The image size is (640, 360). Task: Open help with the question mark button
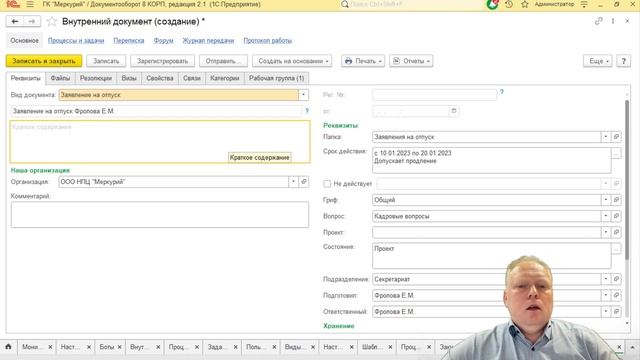tap(623, 61)
